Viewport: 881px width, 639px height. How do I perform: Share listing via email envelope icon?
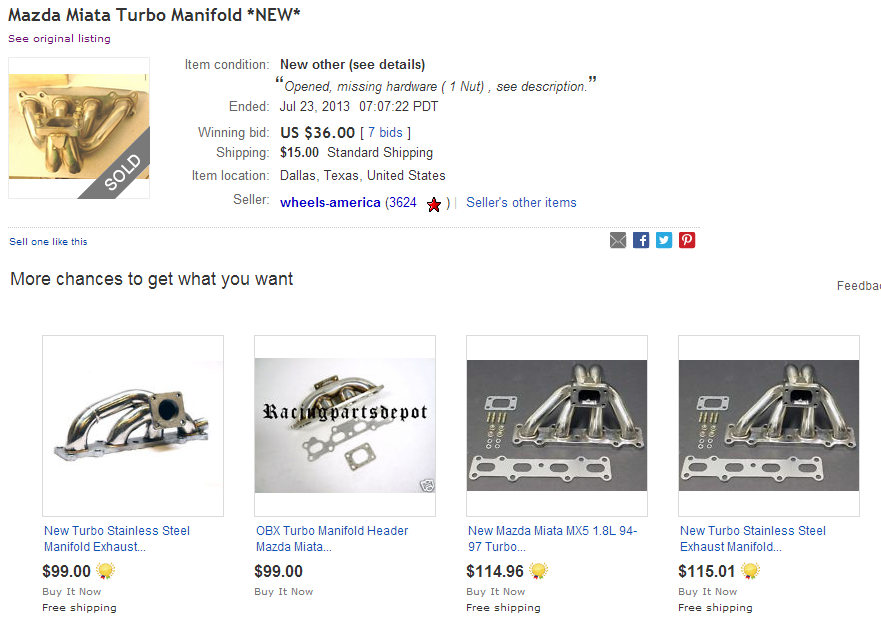pyautogui.click(x=618, y=240)
